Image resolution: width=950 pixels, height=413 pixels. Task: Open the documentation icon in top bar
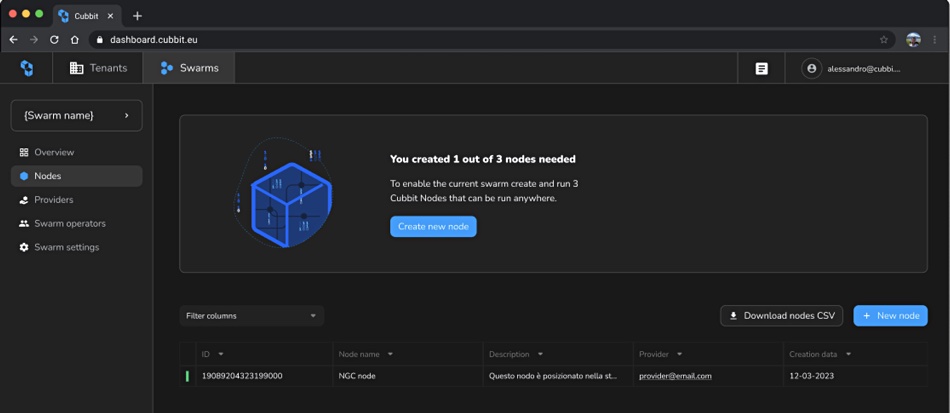pyautogui.click(x=762, y=68)
